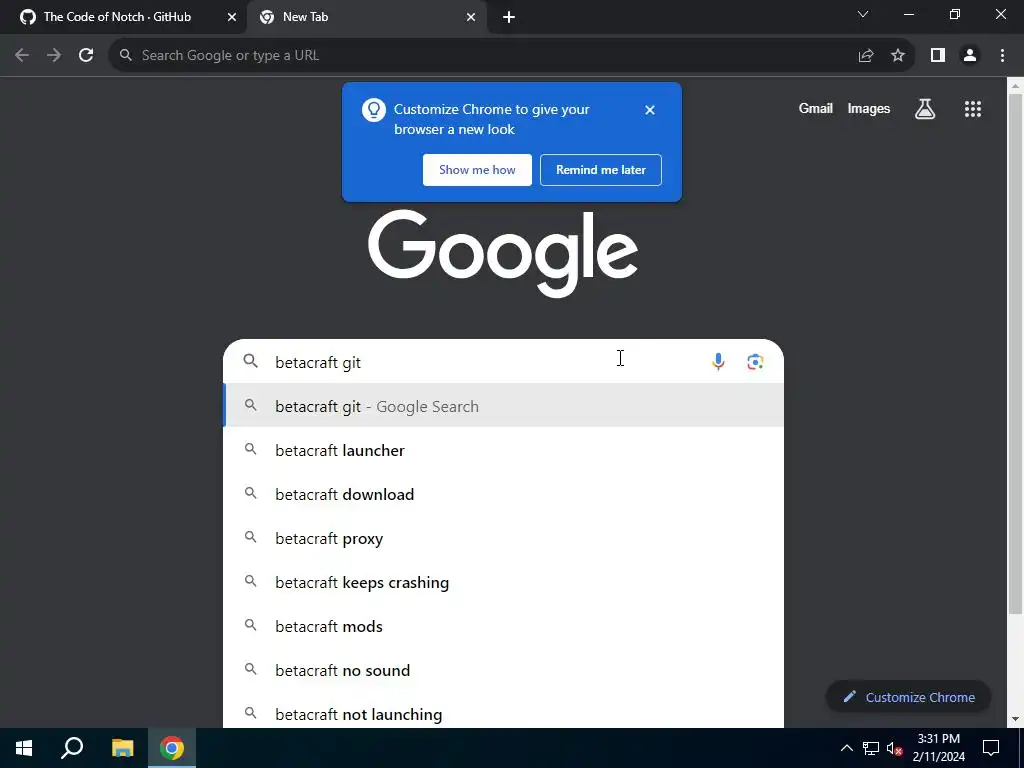The image size is (1024, 768).
Task: Select the betacraft mods suggestion
Action: pyautogui.click(x=504, y=626)
